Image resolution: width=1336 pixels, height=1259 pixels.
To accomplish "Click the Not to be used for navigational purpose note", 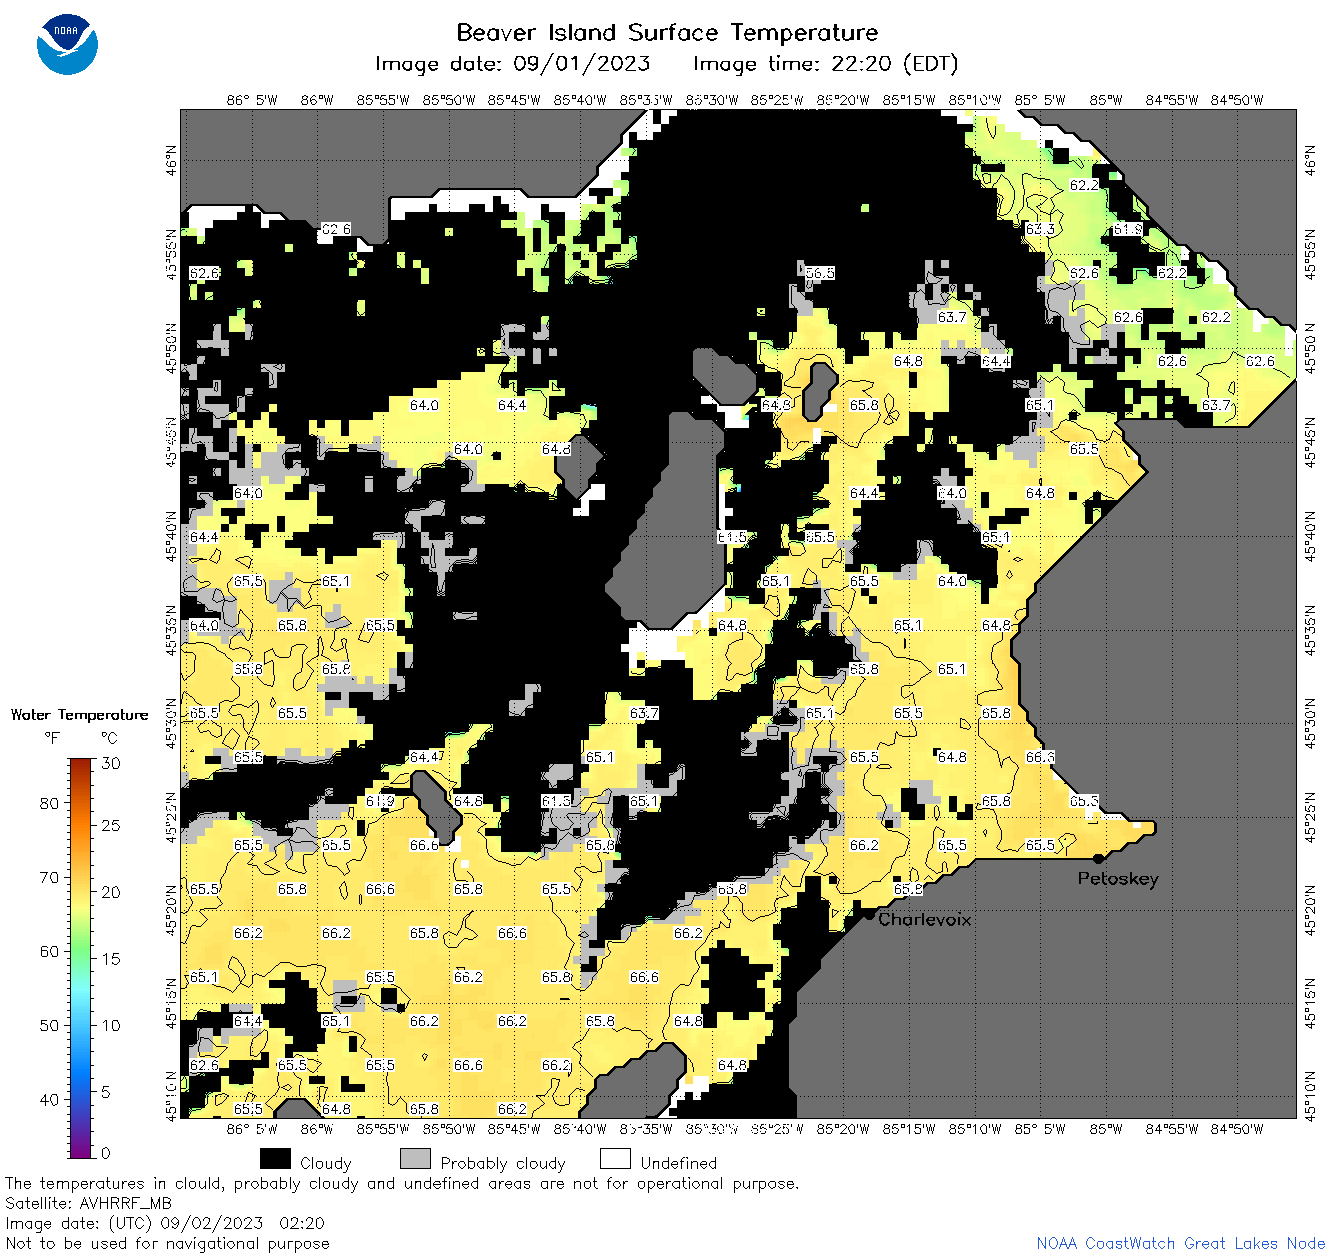I will (167, 1243).
